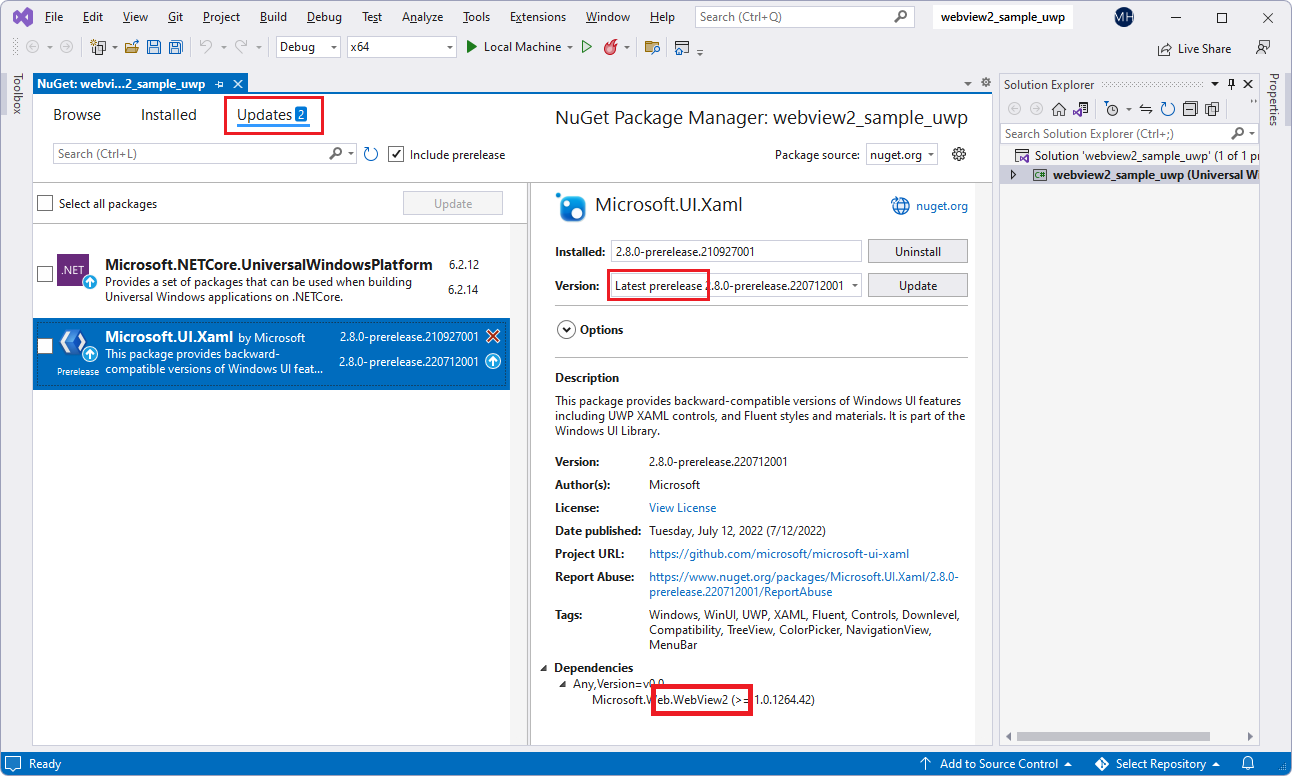
Task: Click the Save All icon on the toolbar
Action: [176, 46]
